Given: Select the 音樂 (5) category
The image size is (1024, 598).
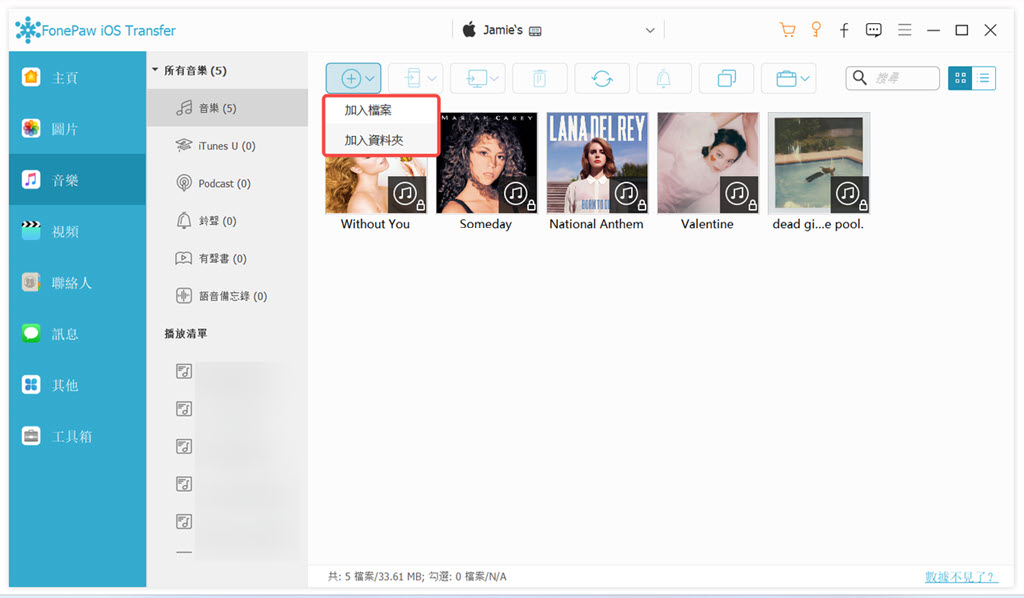Looking at the screenshot, I should coord(227,108).
